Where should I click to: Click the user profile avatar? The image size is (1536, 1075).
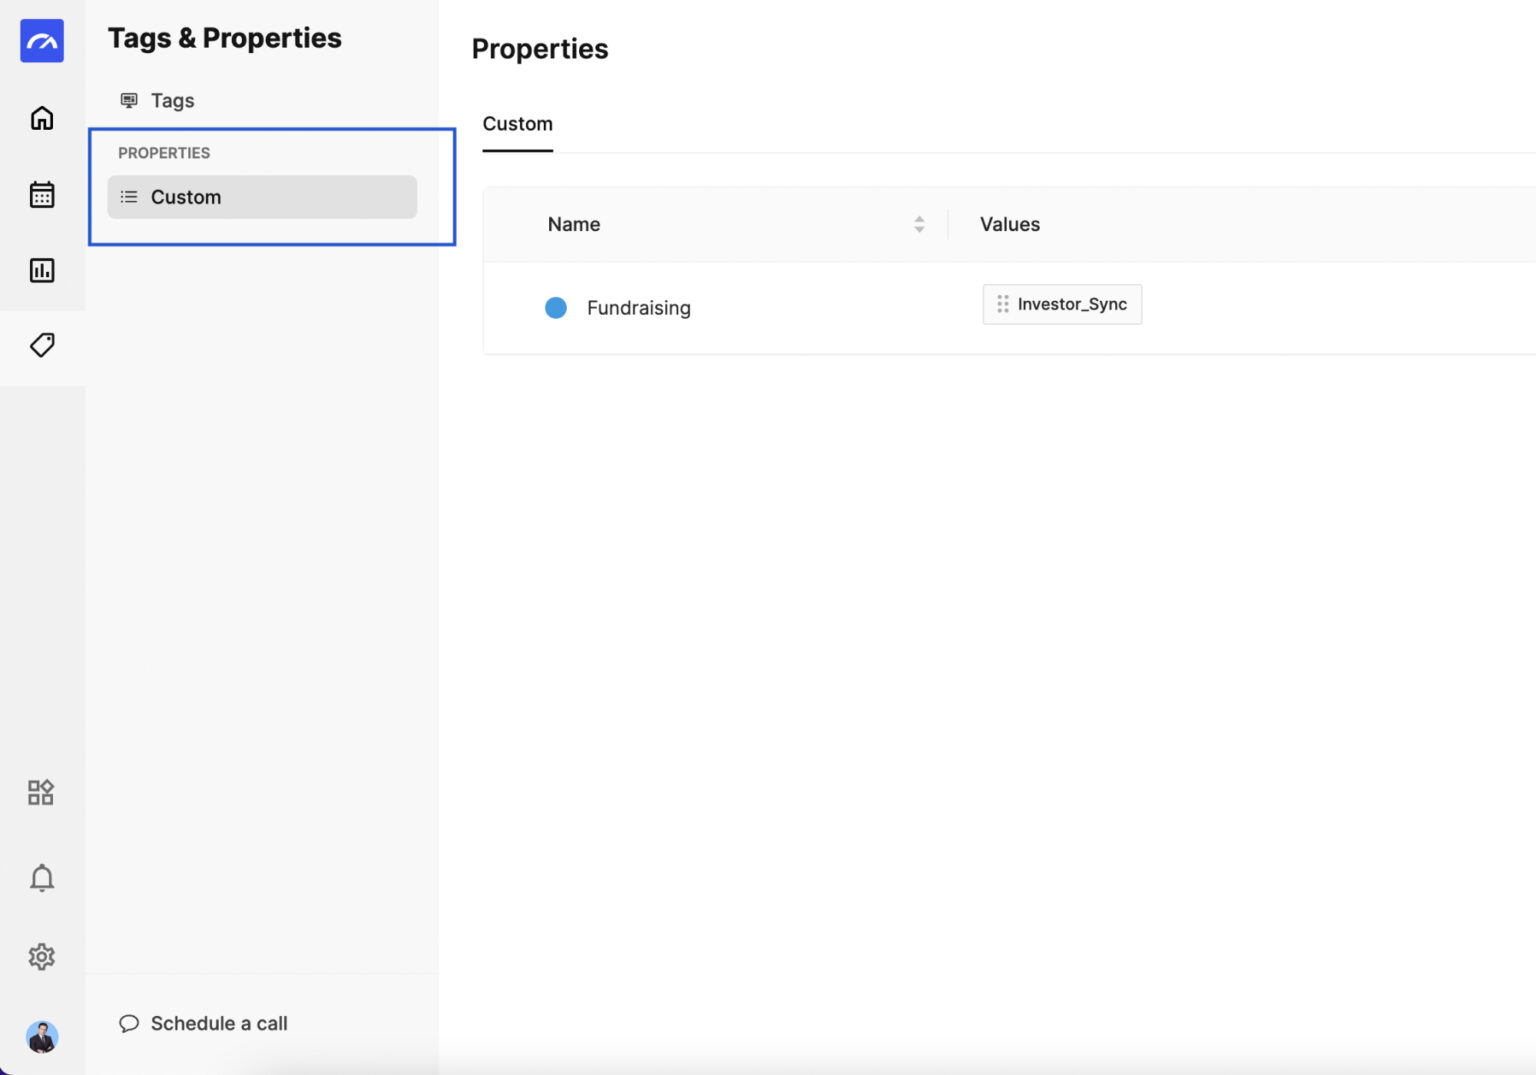coord(42,1037)
